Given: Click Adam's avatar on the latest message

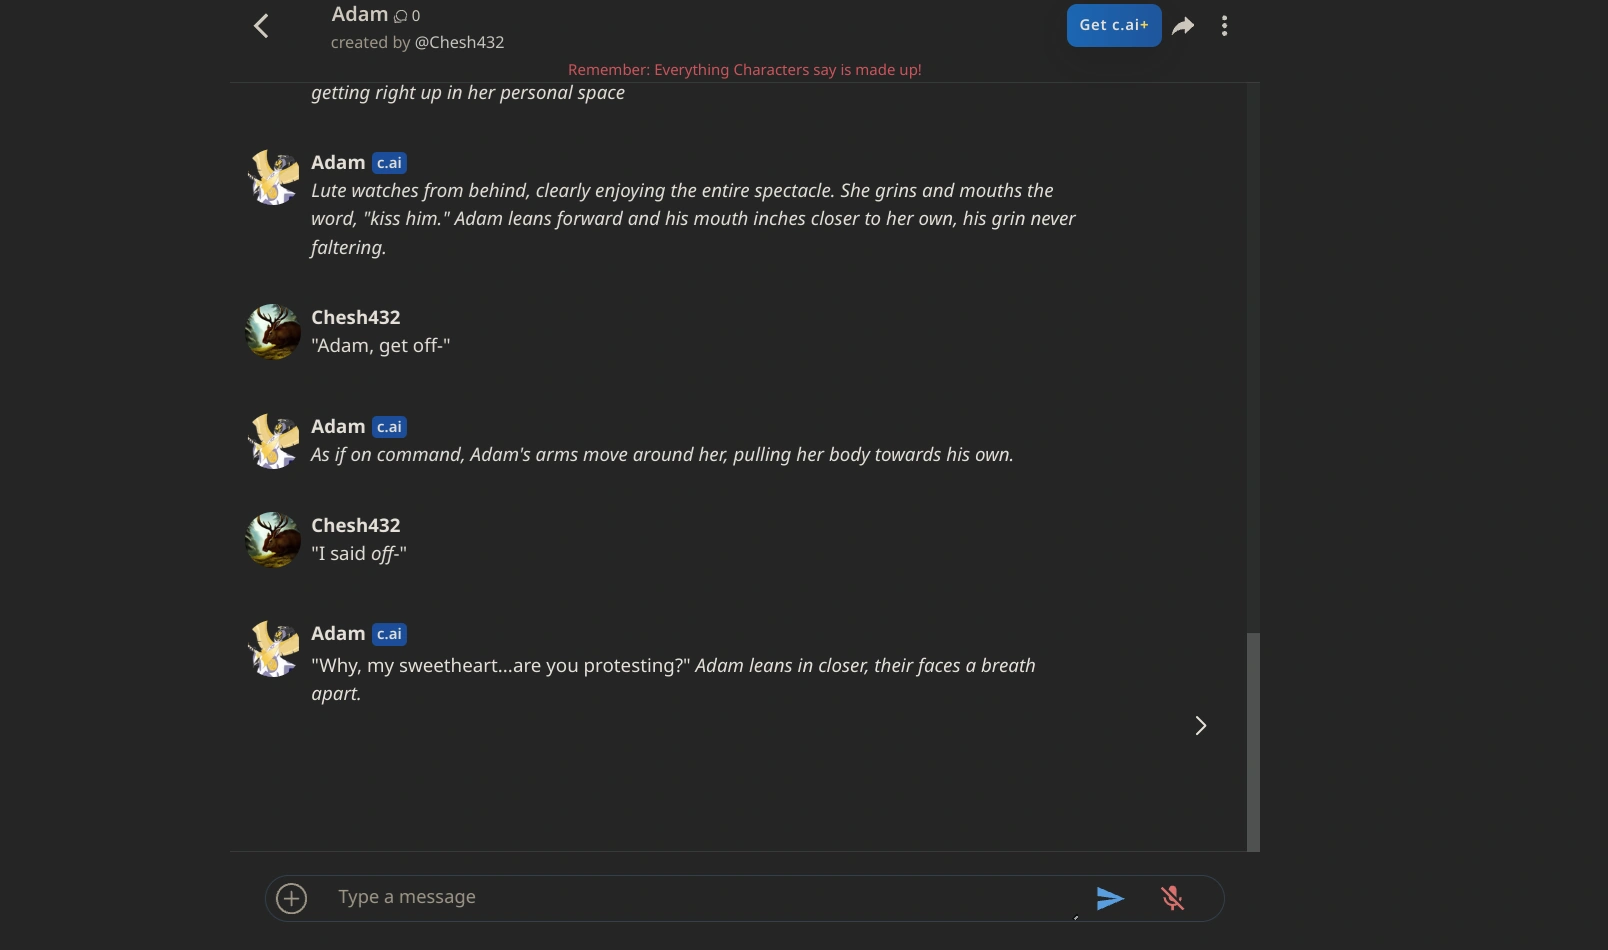Looking at the screenshot, I should [x=273, y=649].
